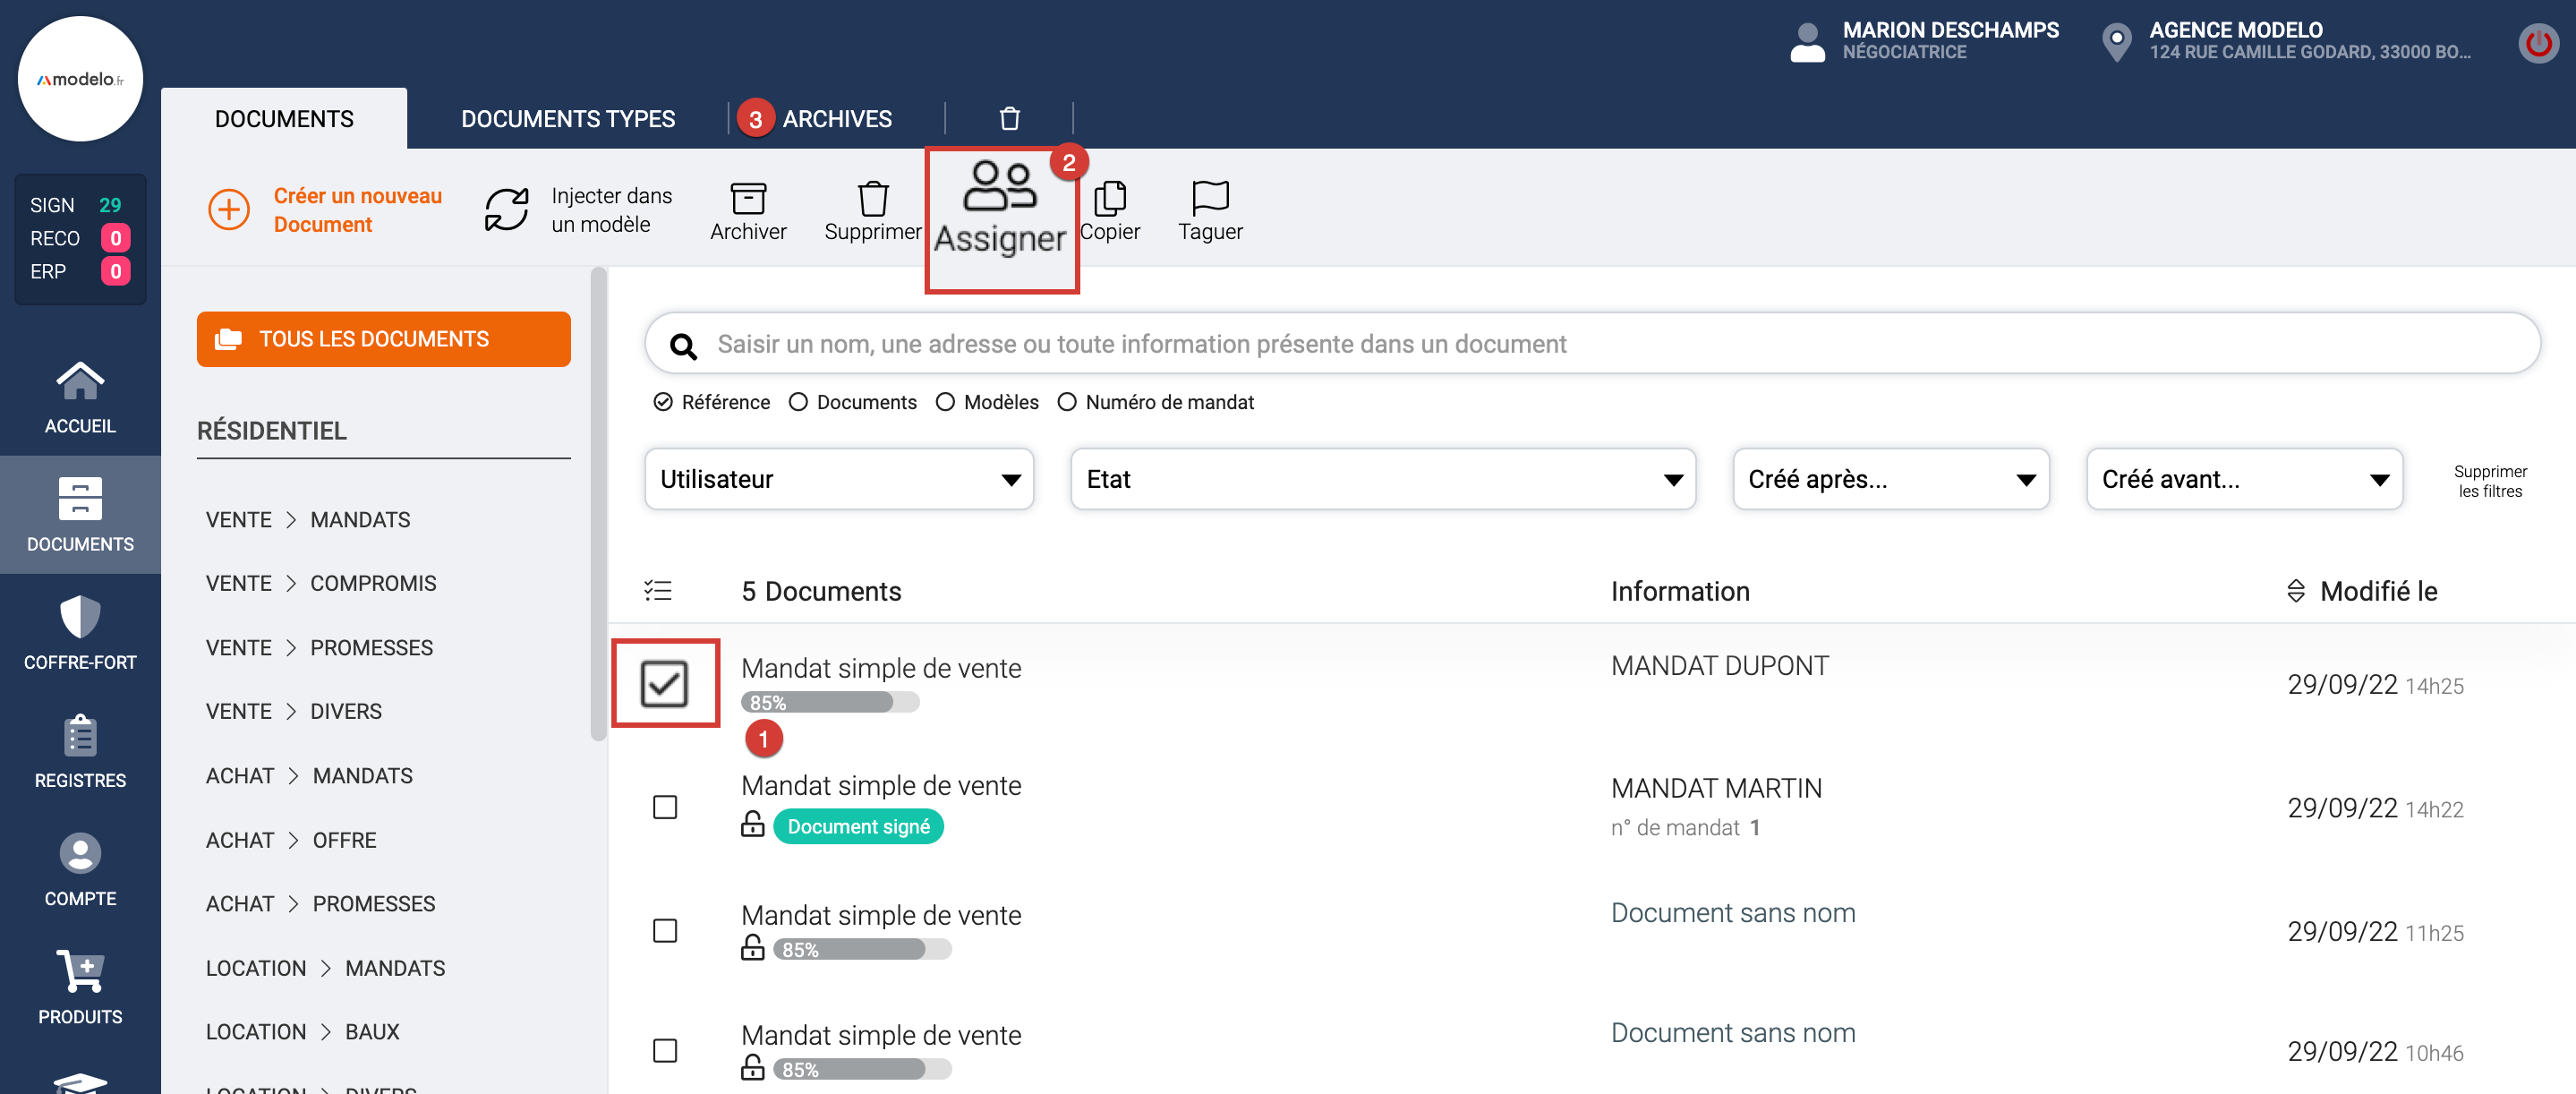
Task: Click the Copier documents icon
Action: click(x=1109, y=198)
